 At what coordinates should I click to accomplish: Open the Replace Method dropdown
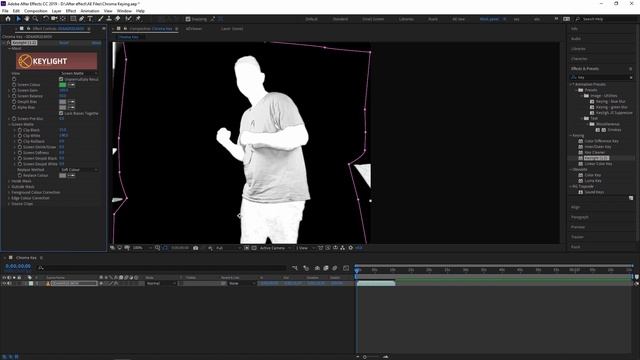[79, 169]
